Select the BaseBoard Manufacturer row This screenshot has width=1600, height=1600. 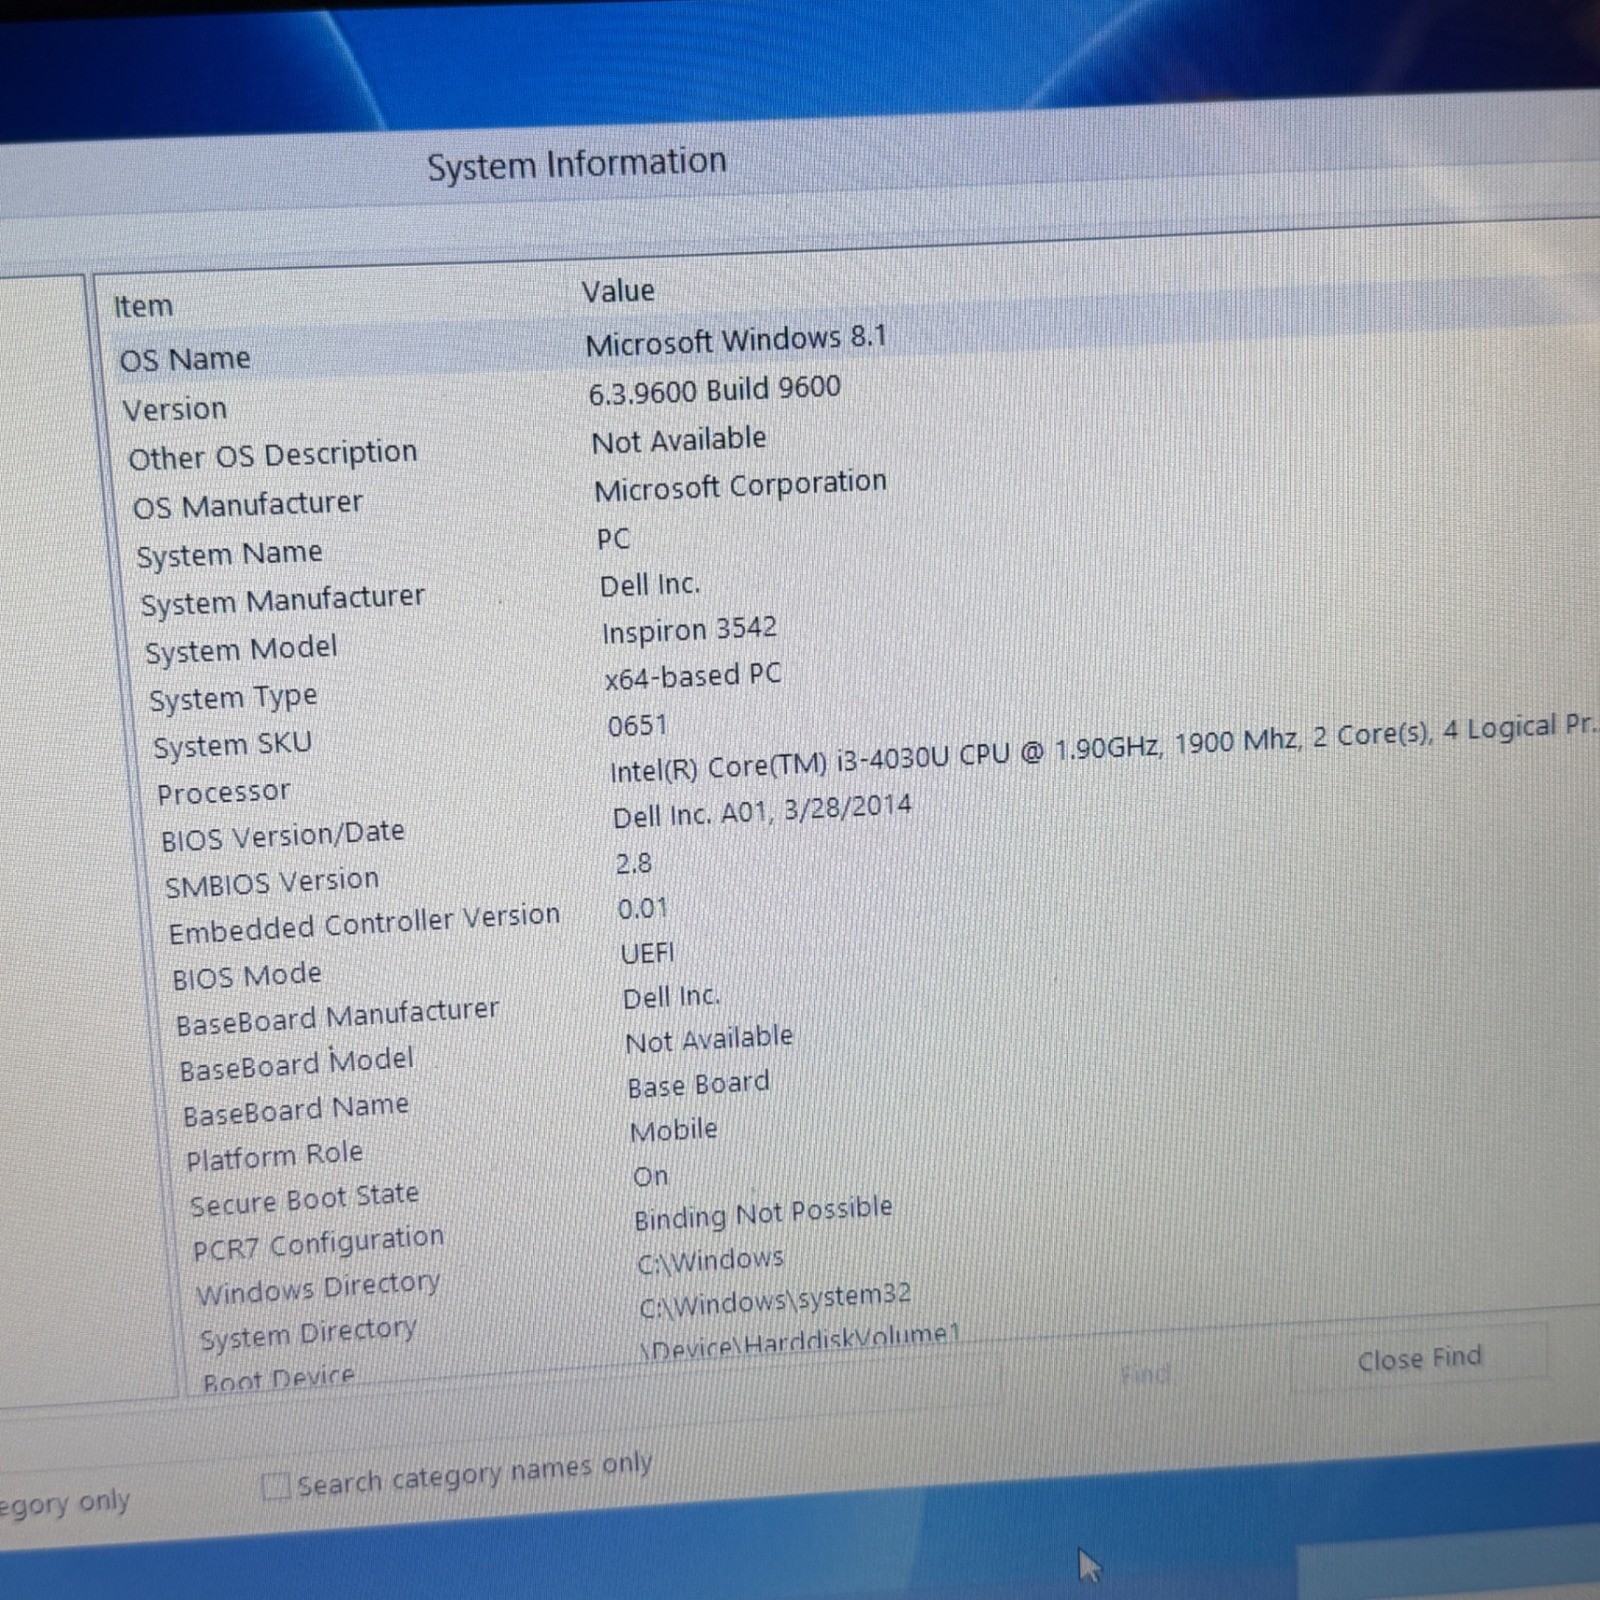337,1017
